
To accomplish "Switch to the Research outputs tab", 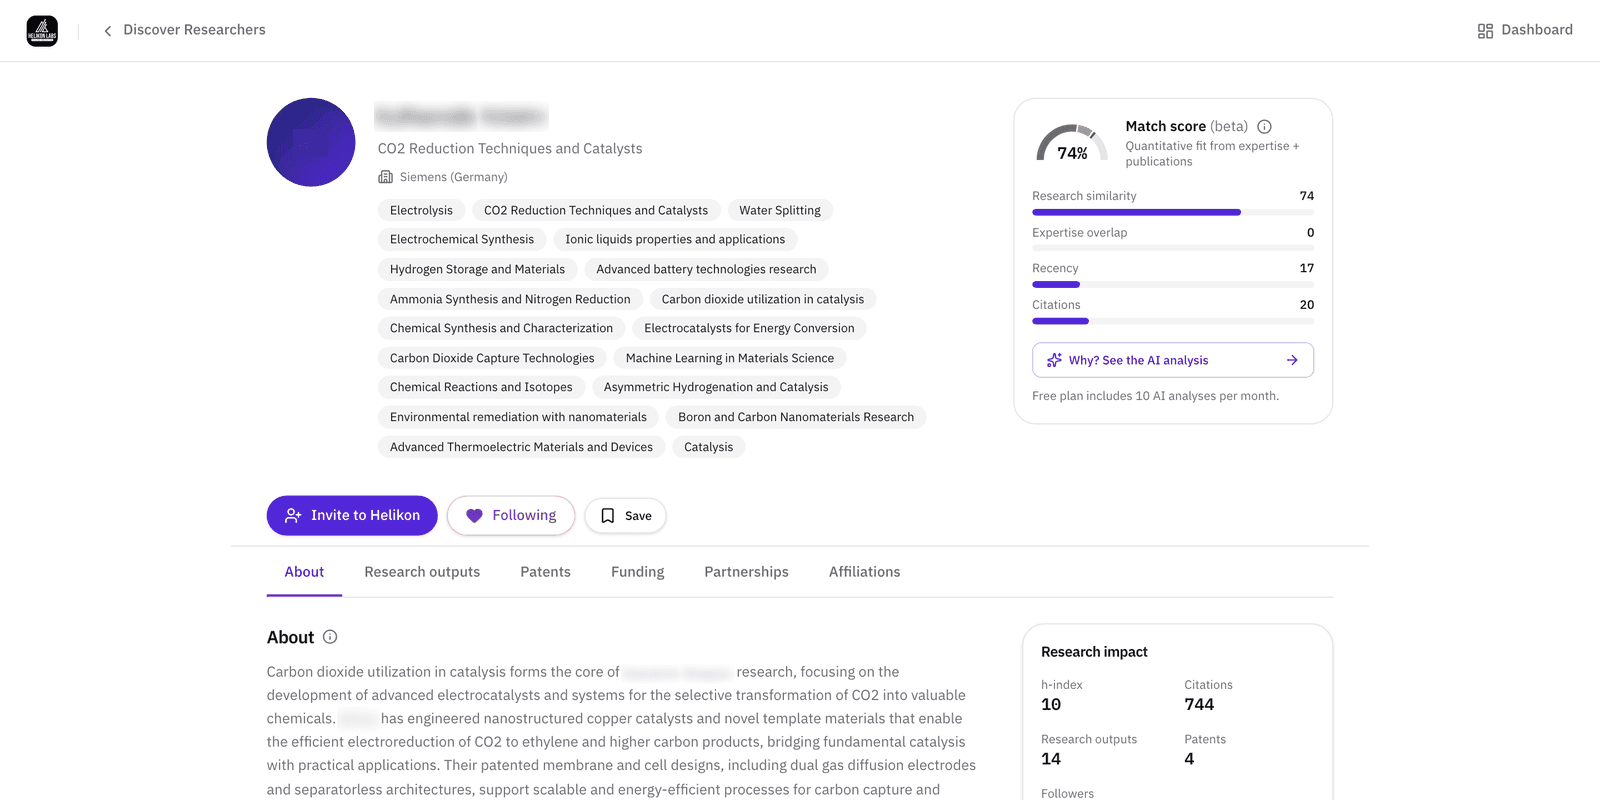I will 422,572.
